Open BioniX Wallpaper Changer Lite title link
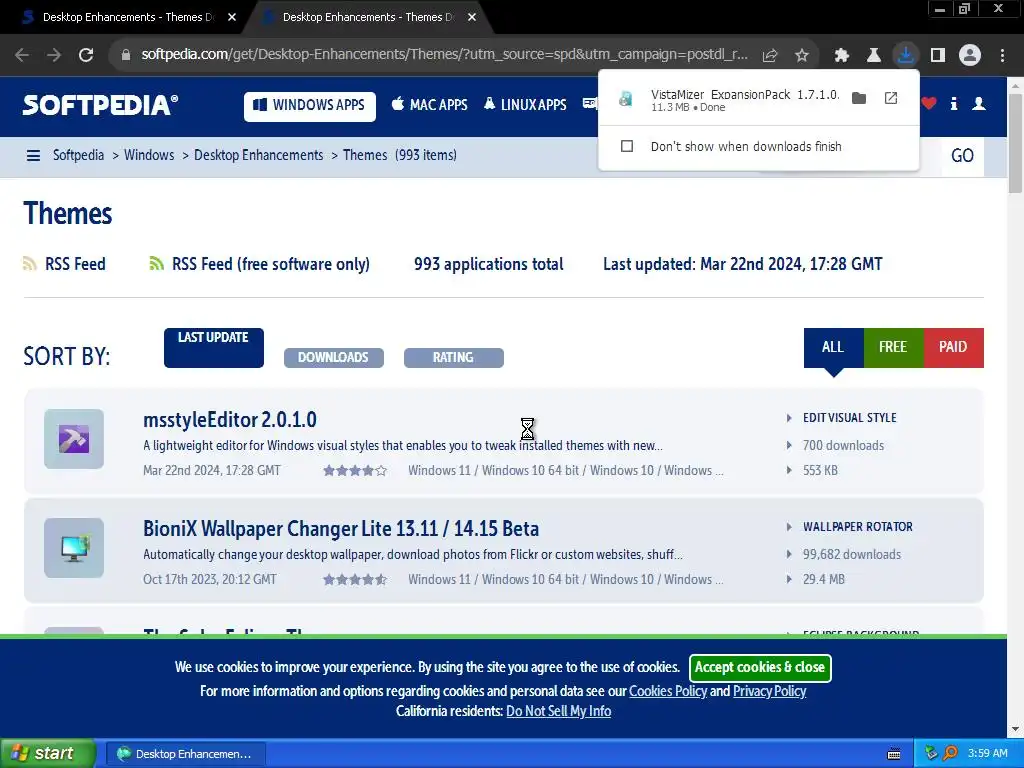The width and height of the screenshot is (1024, 768). click(x=341, y=528)
